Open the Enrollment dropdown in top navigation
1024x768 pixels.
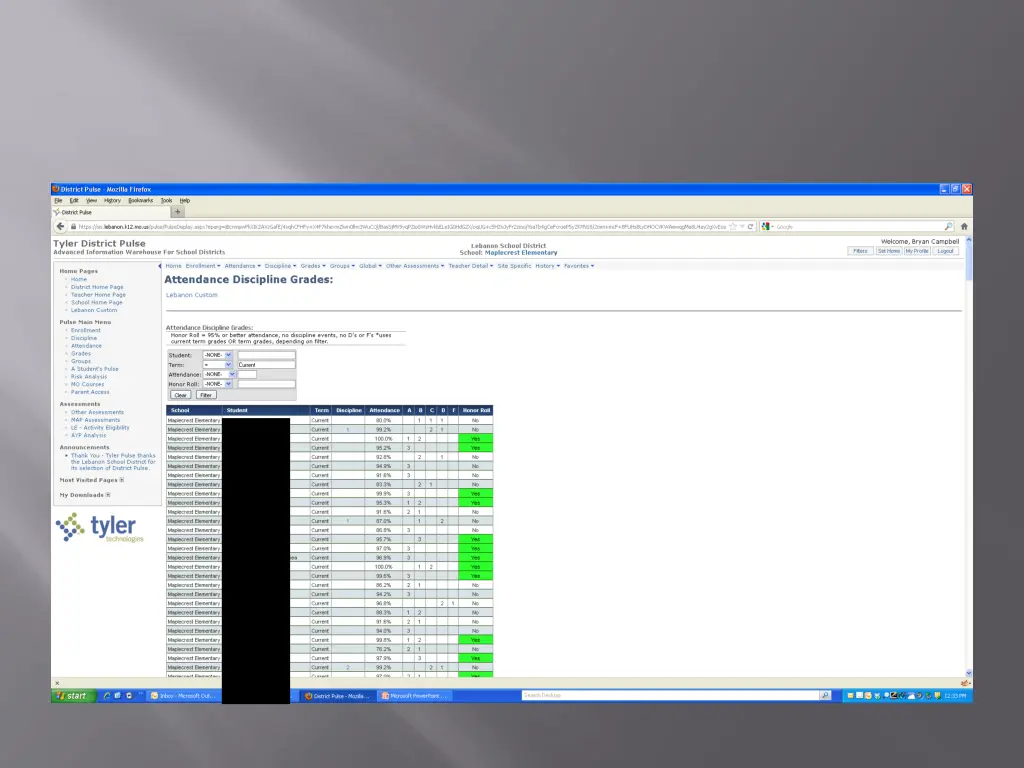[202, 266]
